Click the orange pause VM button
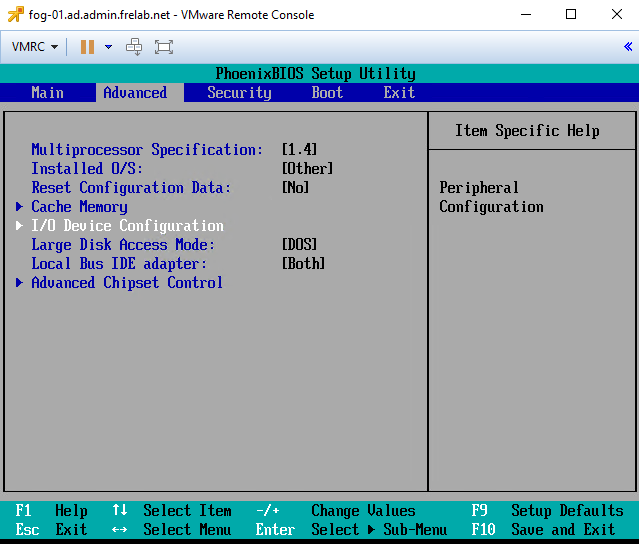 (x=87, y=47)
